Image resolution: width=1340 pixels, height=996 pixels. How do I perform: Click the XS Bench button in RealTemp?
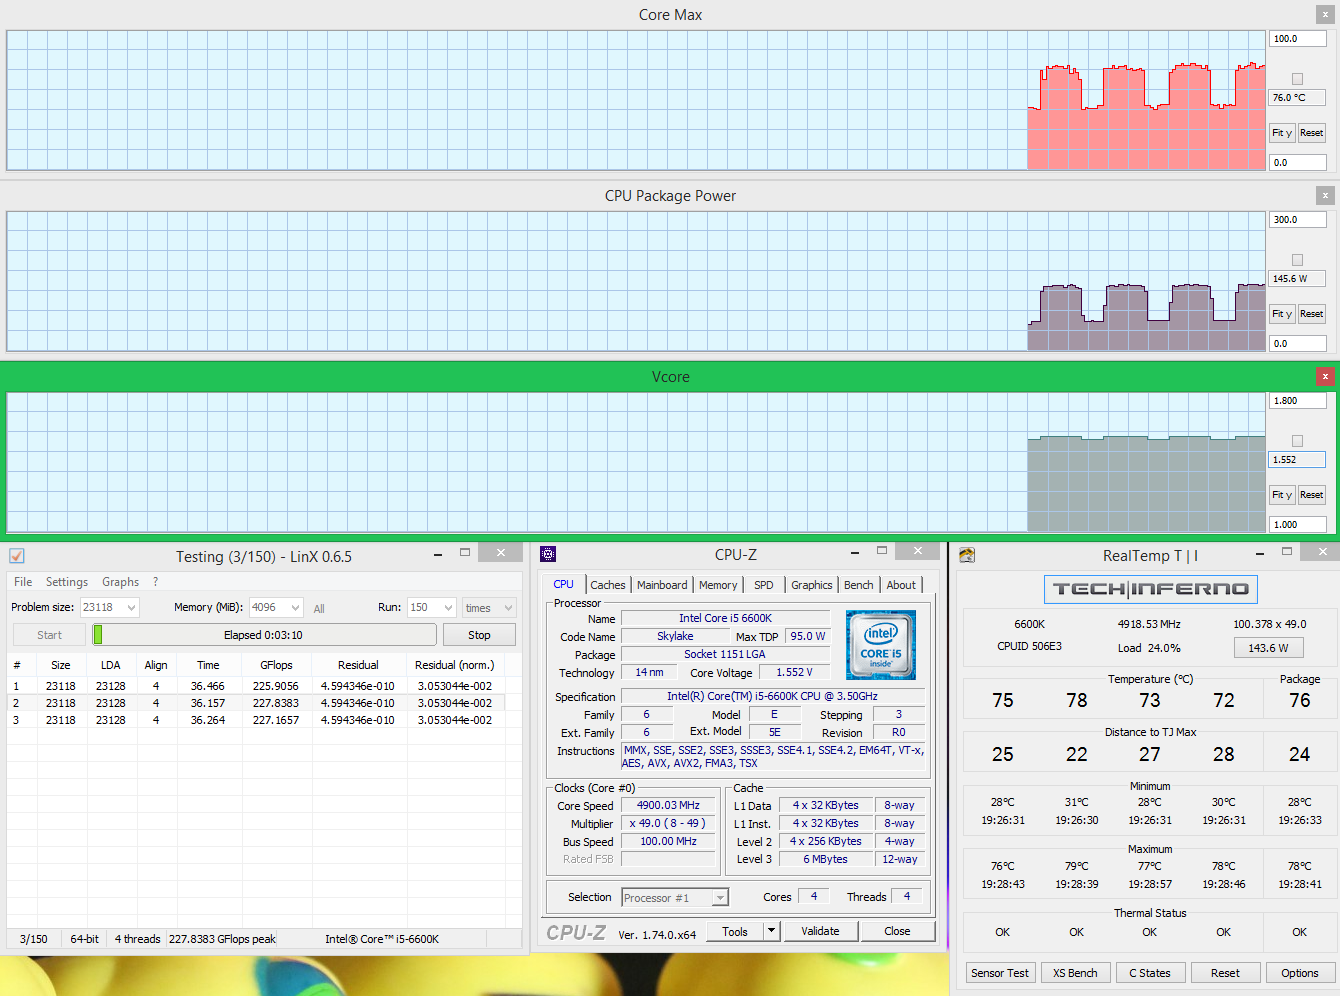(x=1075, y=973)
